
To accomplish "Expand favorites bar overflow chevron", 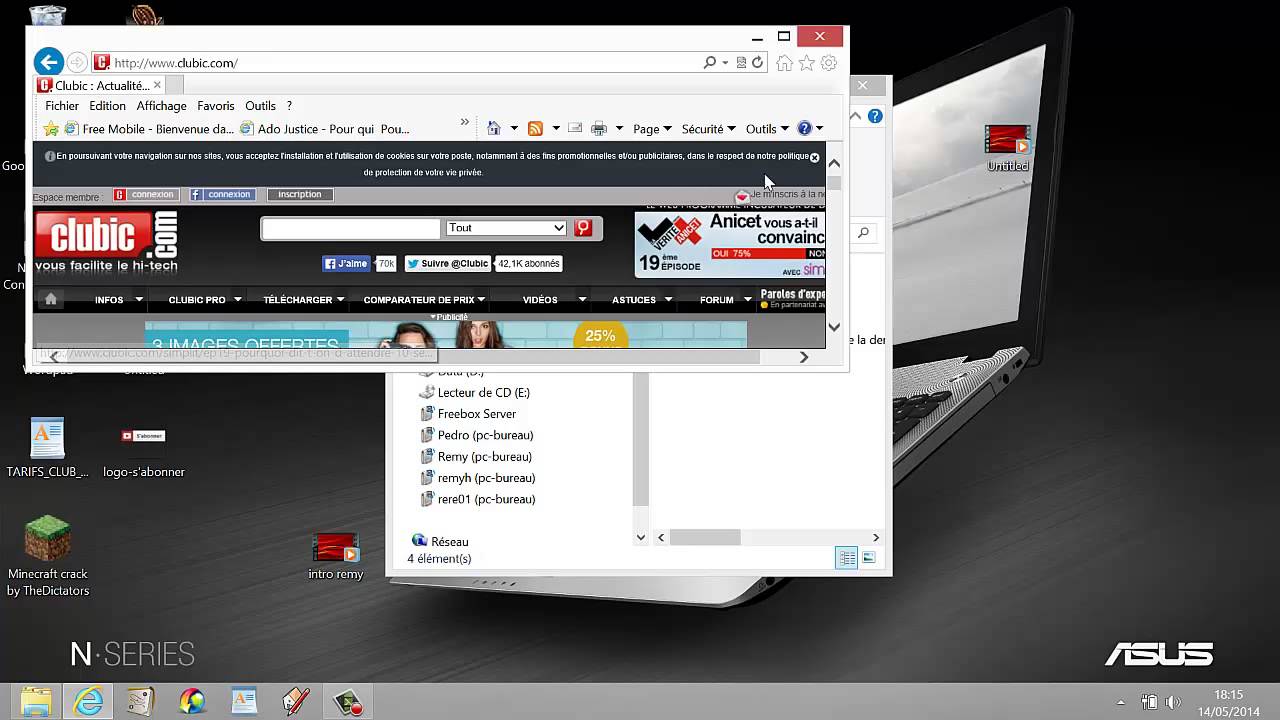I will pyautogui.click(x=464, y=122).
